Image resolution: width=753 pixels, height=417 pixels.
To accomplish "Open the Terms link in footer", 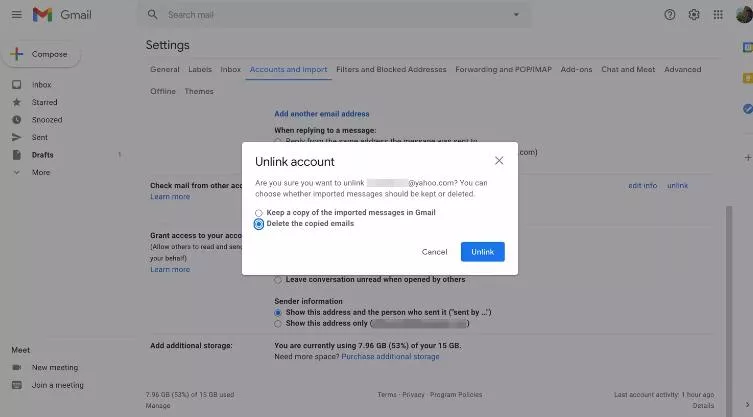I will [387, 394].
